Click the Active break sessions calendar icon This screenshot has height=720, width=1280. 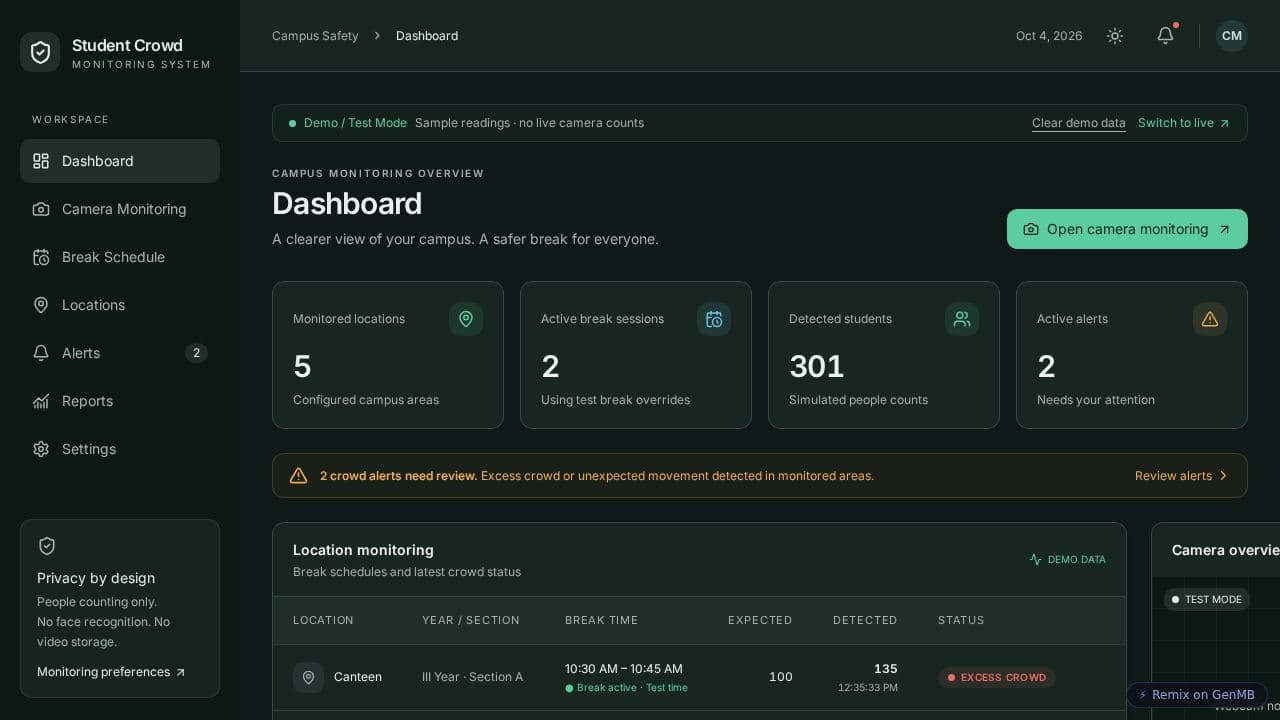[x=714, y=319]
